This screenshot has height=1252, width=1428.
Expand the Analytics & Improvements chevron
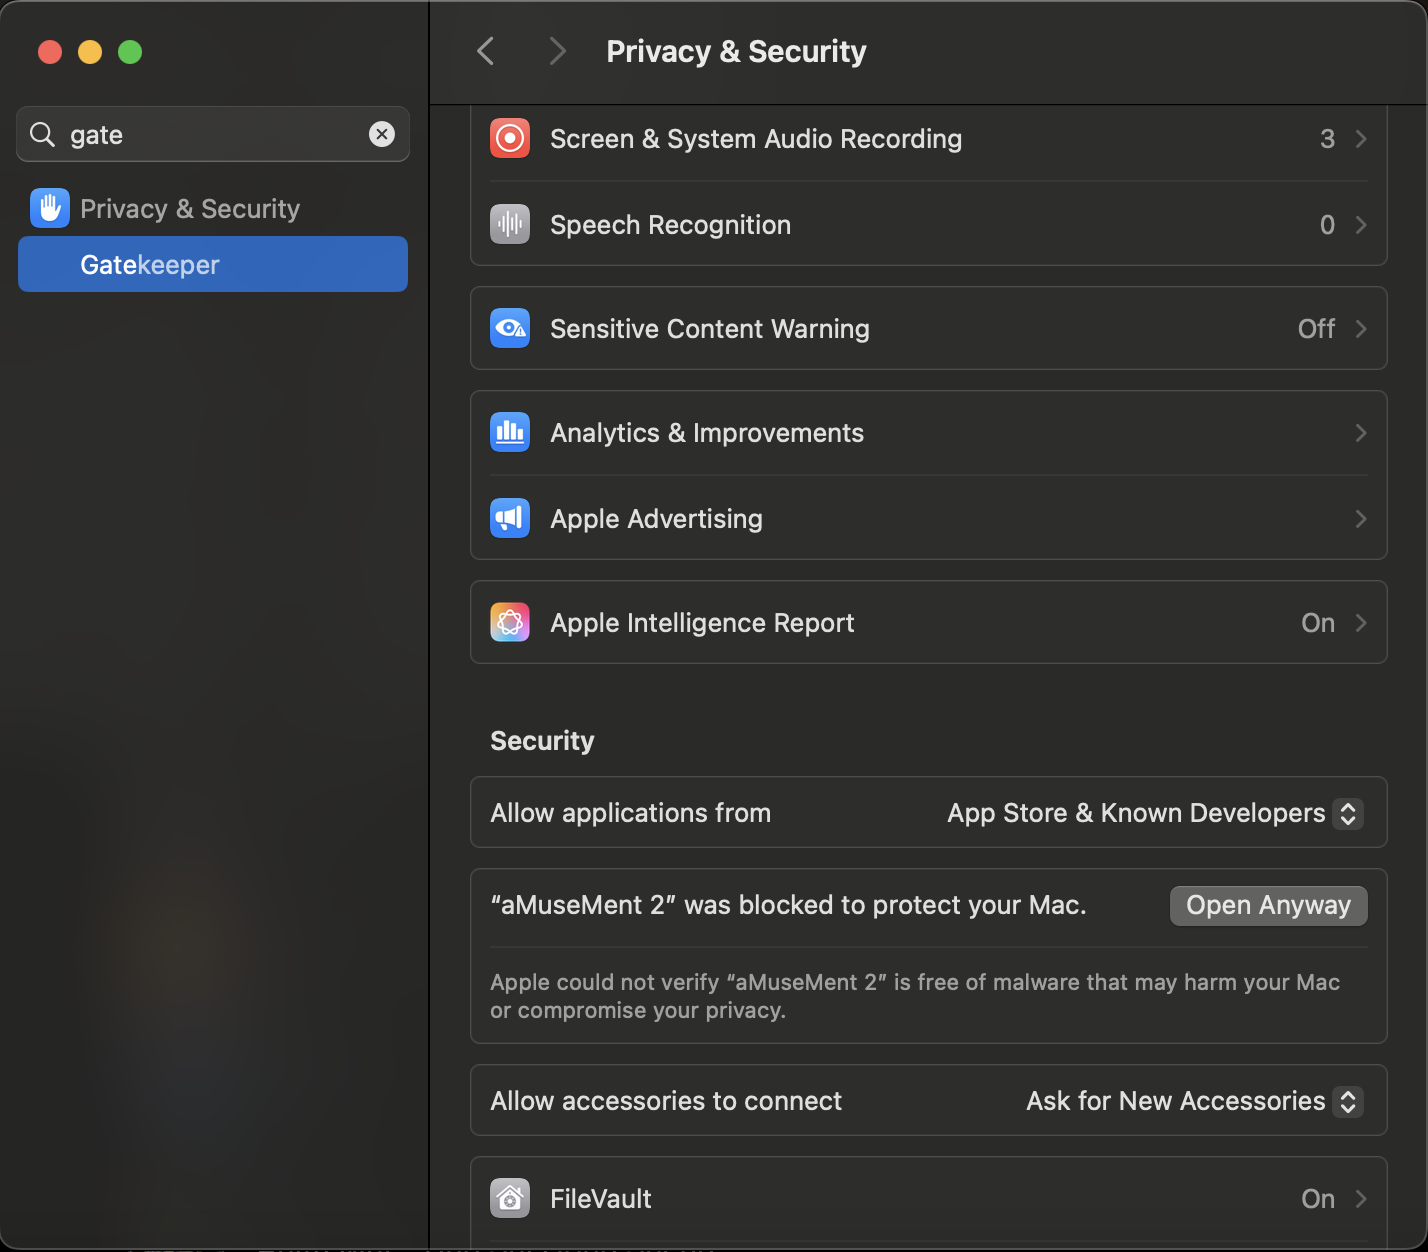[x=1361, y=433]
